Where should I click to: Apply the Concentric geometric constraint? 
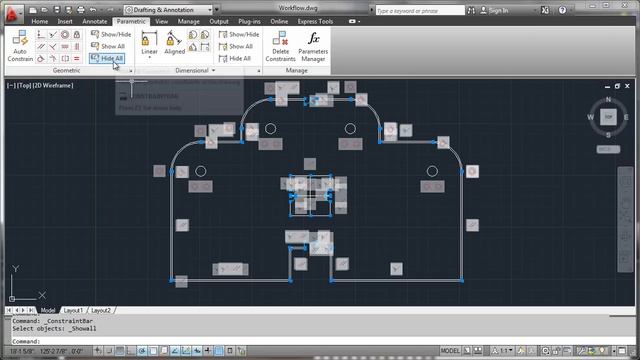tap(65, 35)
